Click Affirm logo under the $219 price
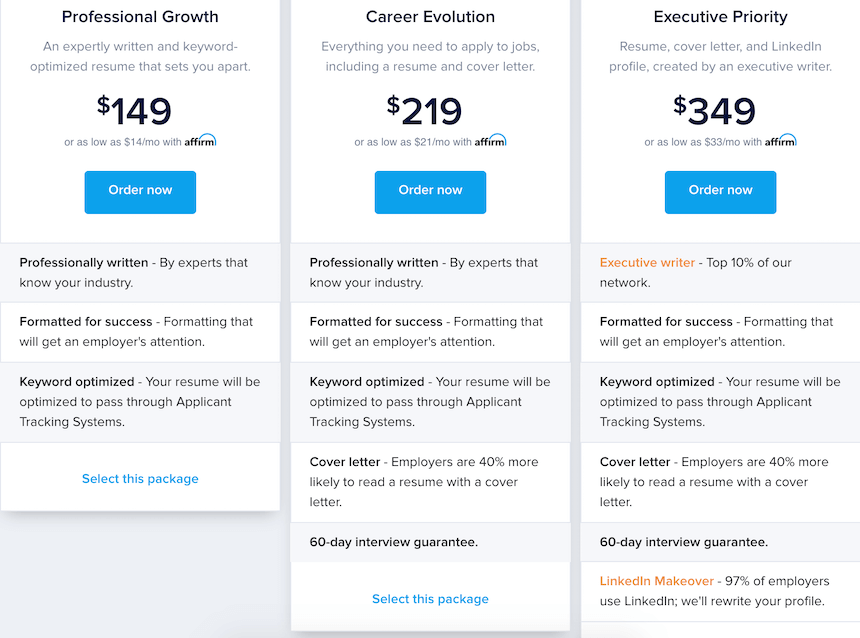The height and width of the screenshot is (638, 860). [x=490, y=141]
